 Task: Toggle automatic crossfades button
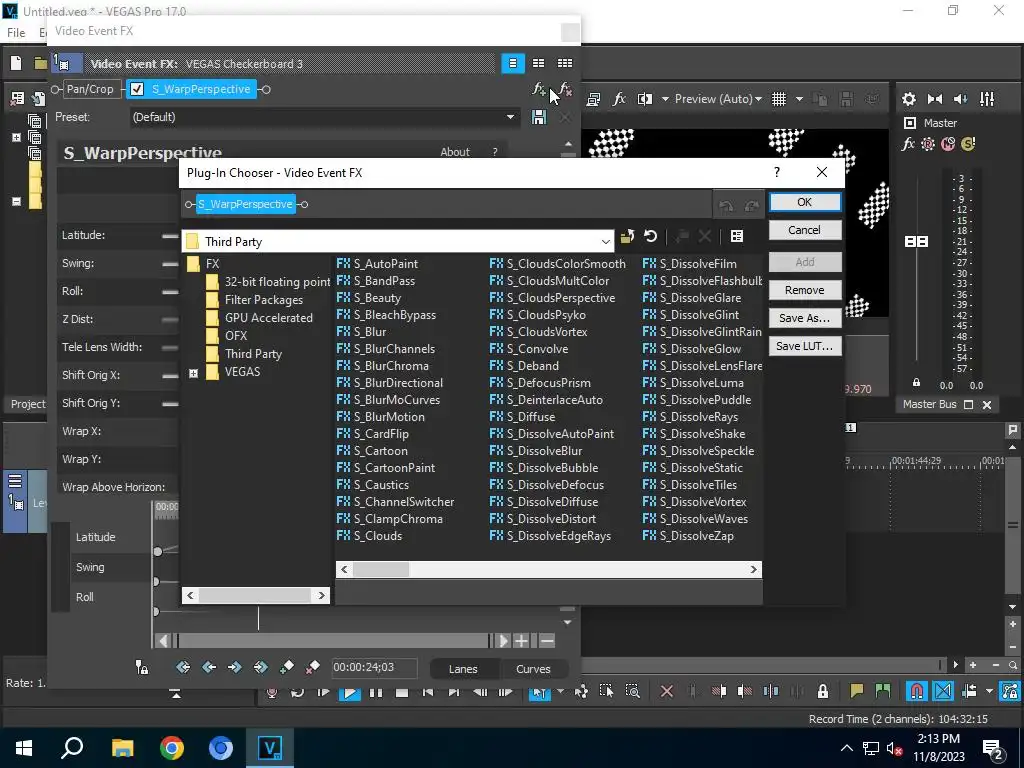coord(942,691)
